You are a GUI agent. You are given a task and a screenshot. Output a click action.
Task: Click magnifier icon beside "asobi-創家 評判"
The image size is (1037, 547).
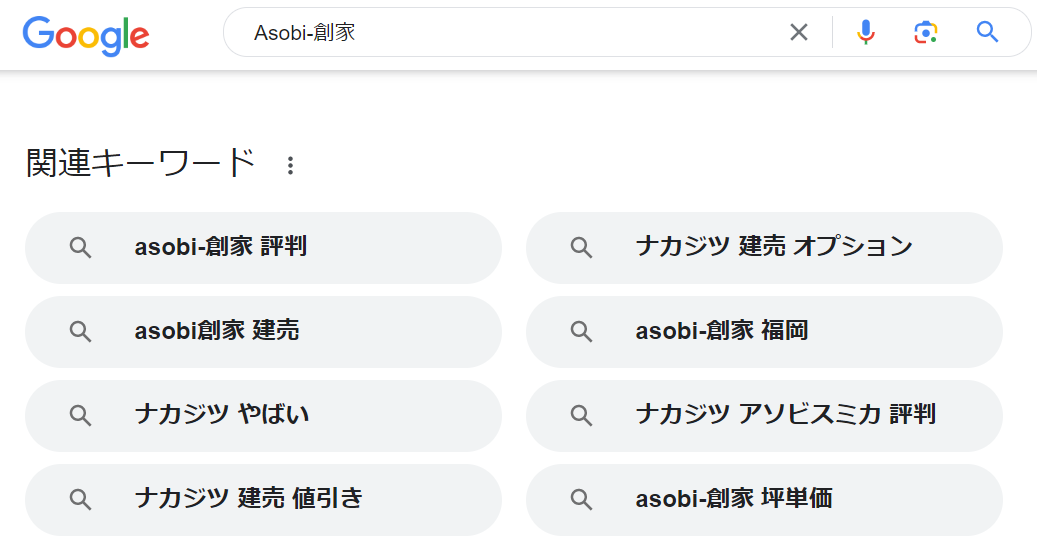pos(81,248)
